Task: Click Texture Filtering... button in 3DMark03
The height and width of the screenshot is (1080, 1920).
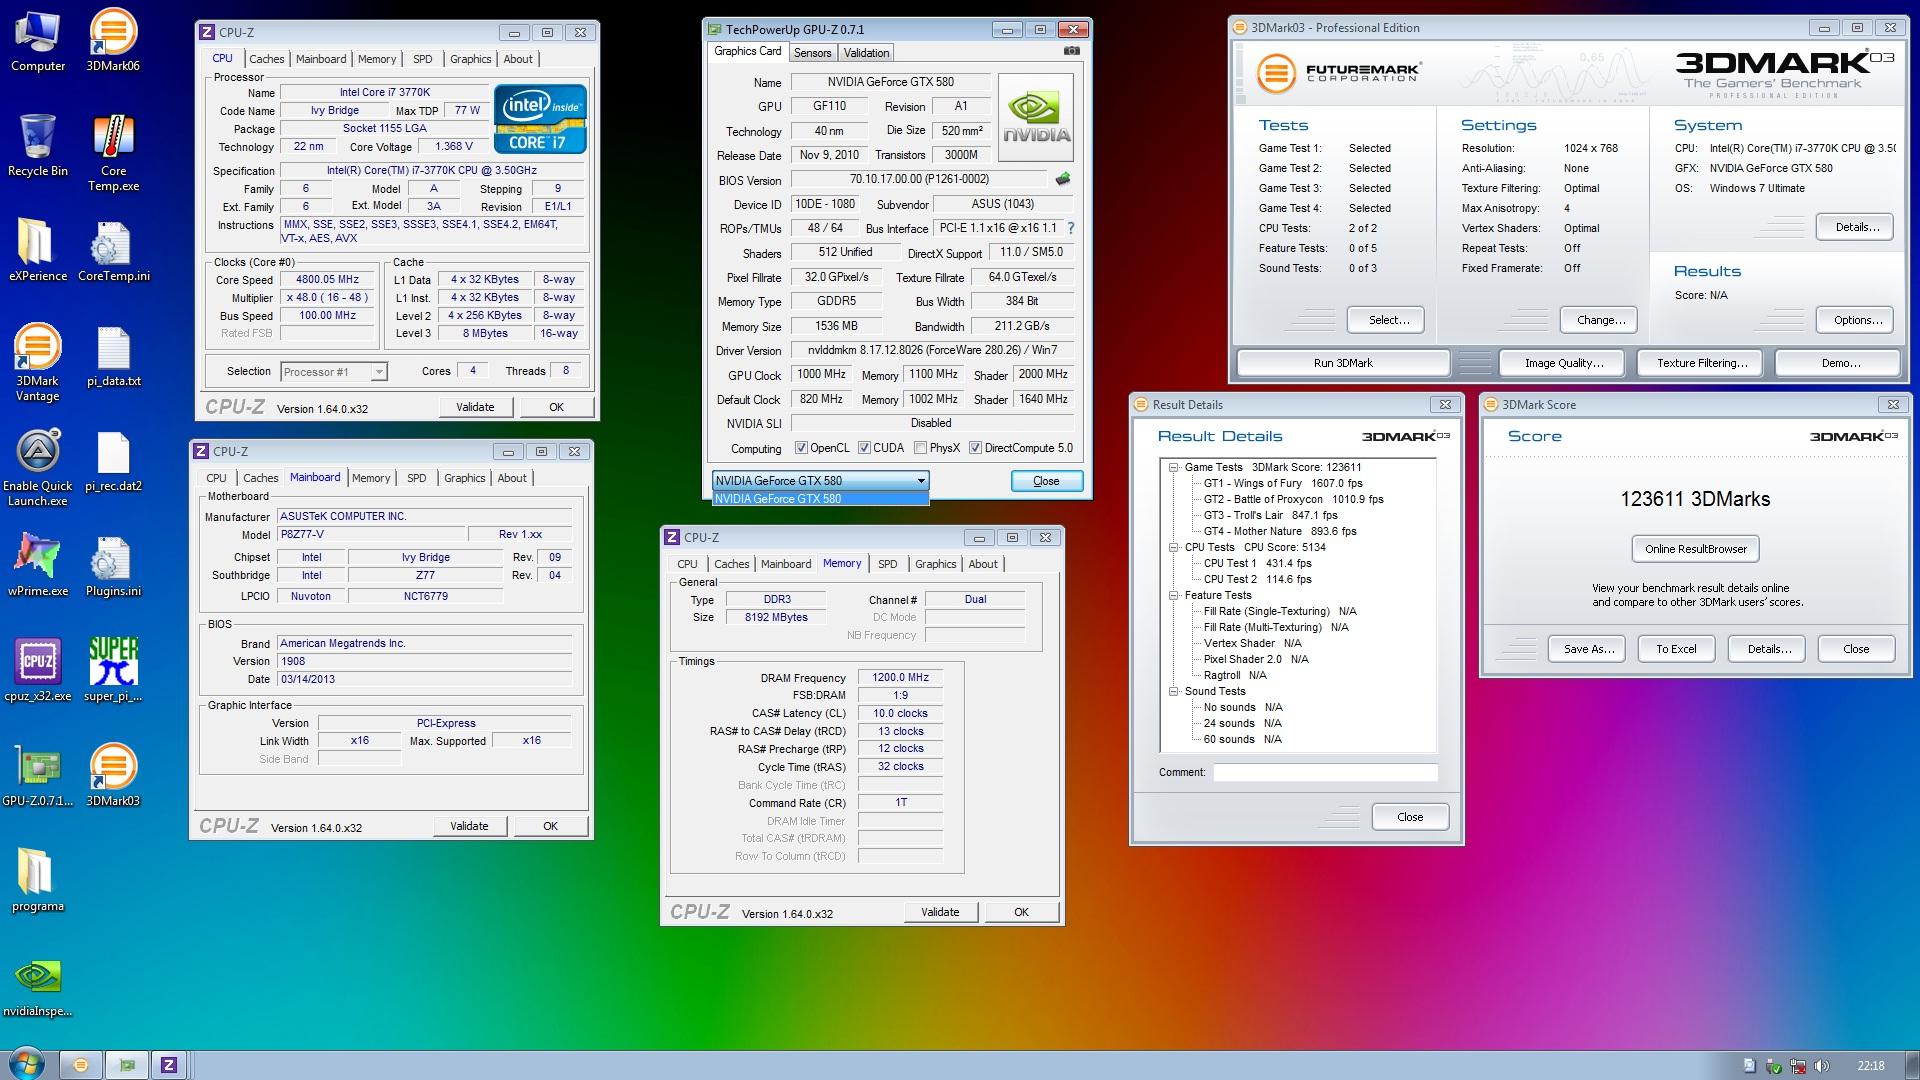Action: [x=1702, y=363]
